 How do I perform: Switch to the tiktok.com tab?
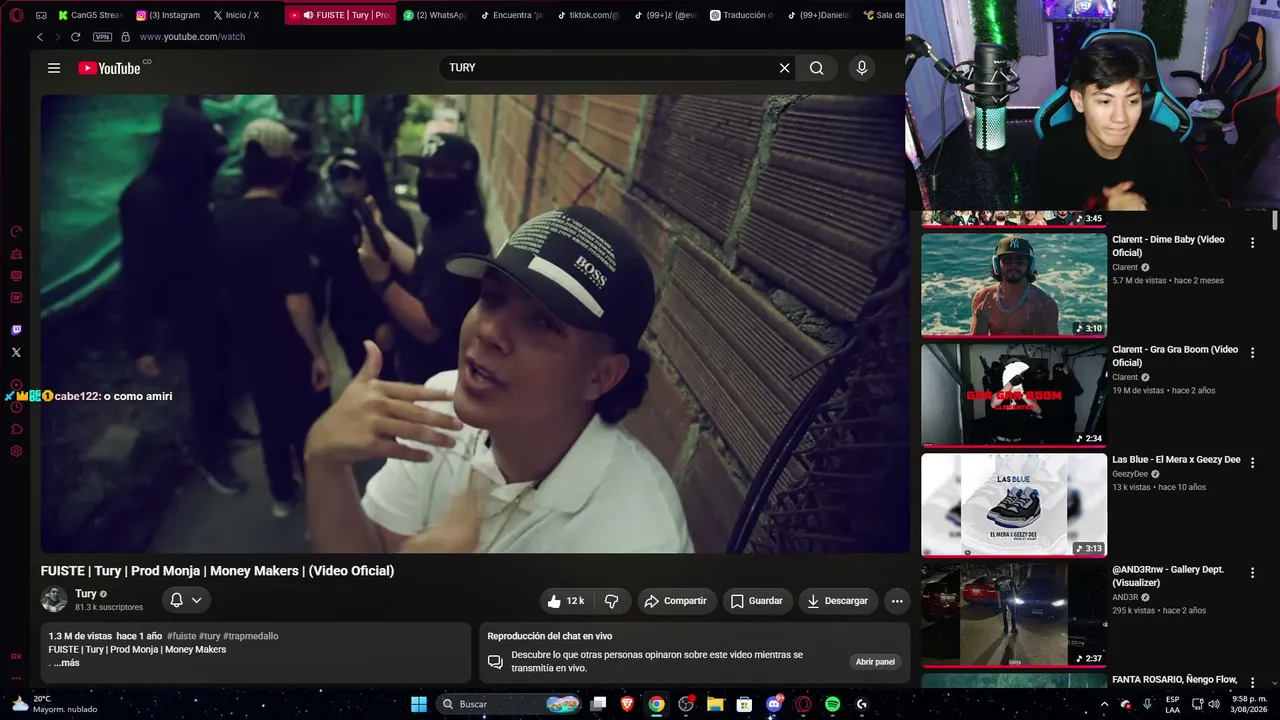pyautogui.click(x=588, y=15)
